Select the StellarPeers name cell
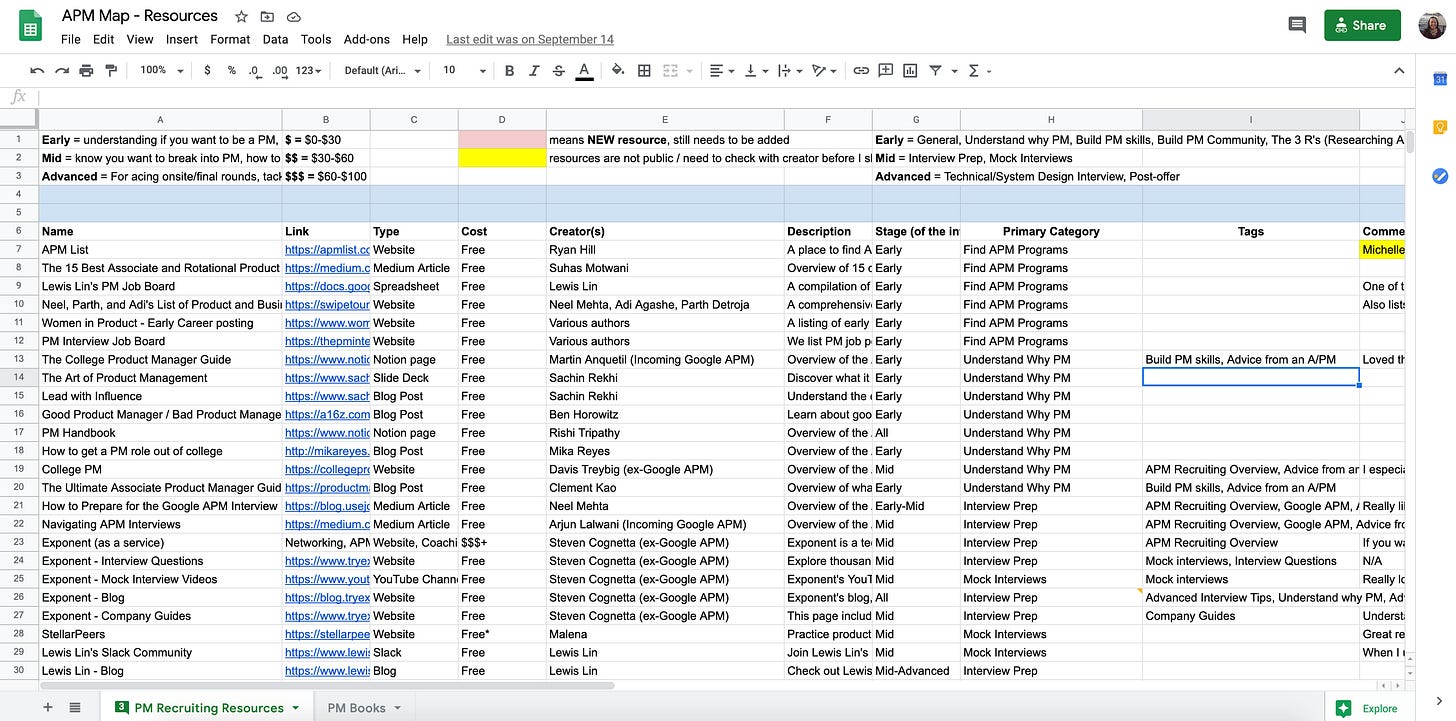 tap(160, 634)
